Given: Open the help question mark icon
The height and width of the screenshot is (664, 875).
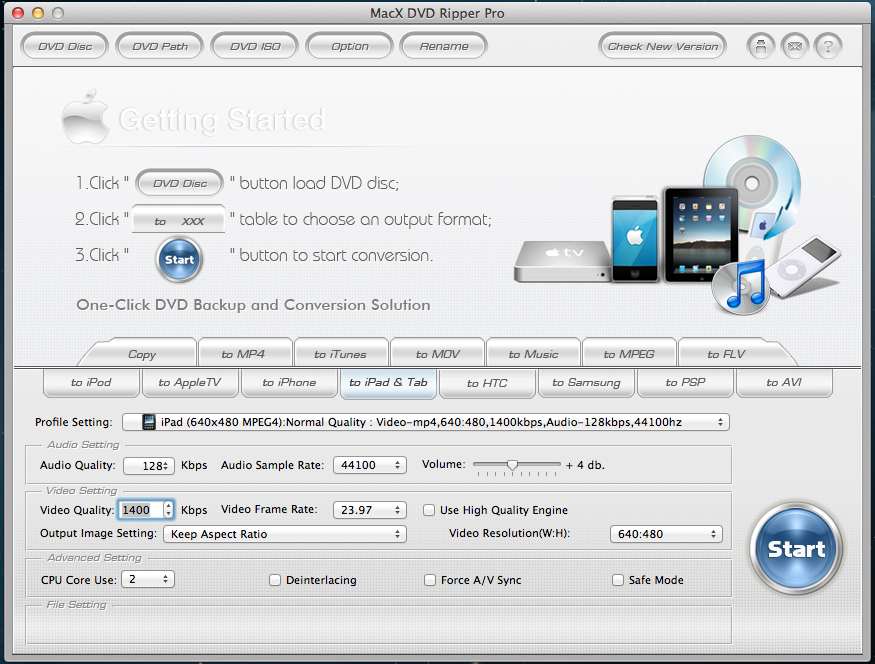Looking at the screenshot, I should (x=828, y=46).
